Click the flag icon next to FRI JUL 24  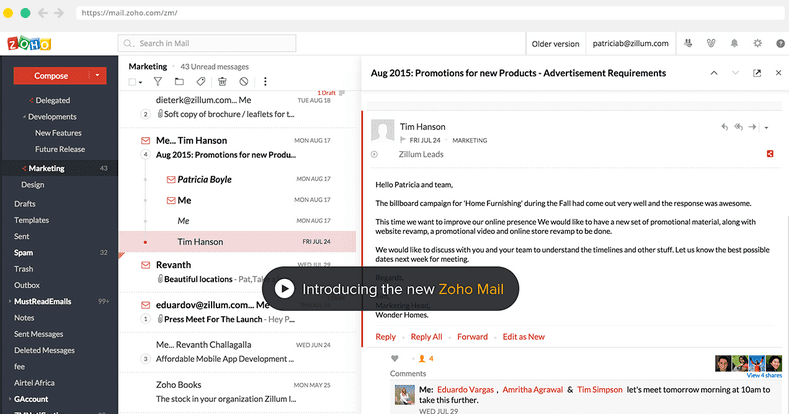click(403, 140)
